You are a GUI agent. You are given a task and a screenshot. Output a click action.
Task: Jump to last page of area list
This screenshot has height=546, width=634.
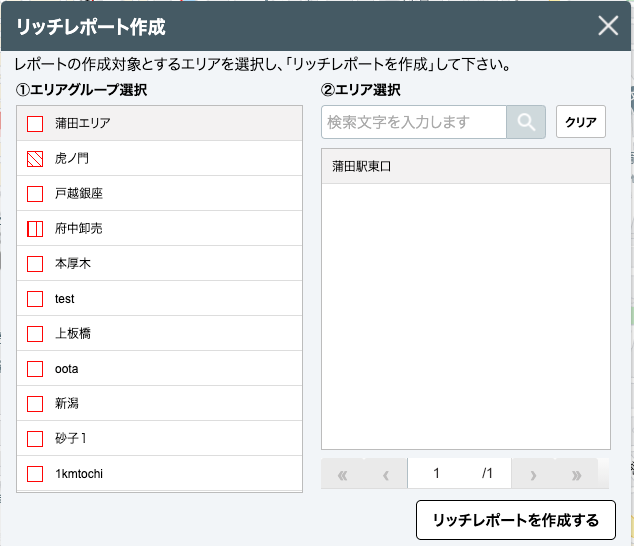point(576,474)
